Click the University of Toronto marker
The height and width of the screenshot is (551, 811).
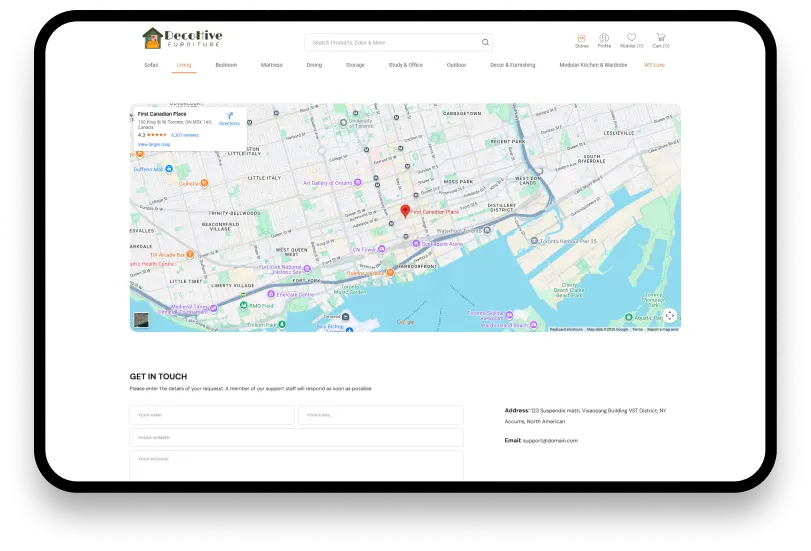[343, 123]
